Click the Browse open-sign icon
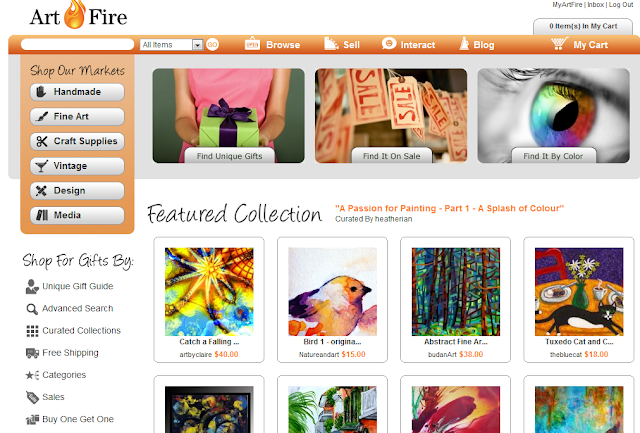Screen dimensions: 640x433 pos(252,43)
